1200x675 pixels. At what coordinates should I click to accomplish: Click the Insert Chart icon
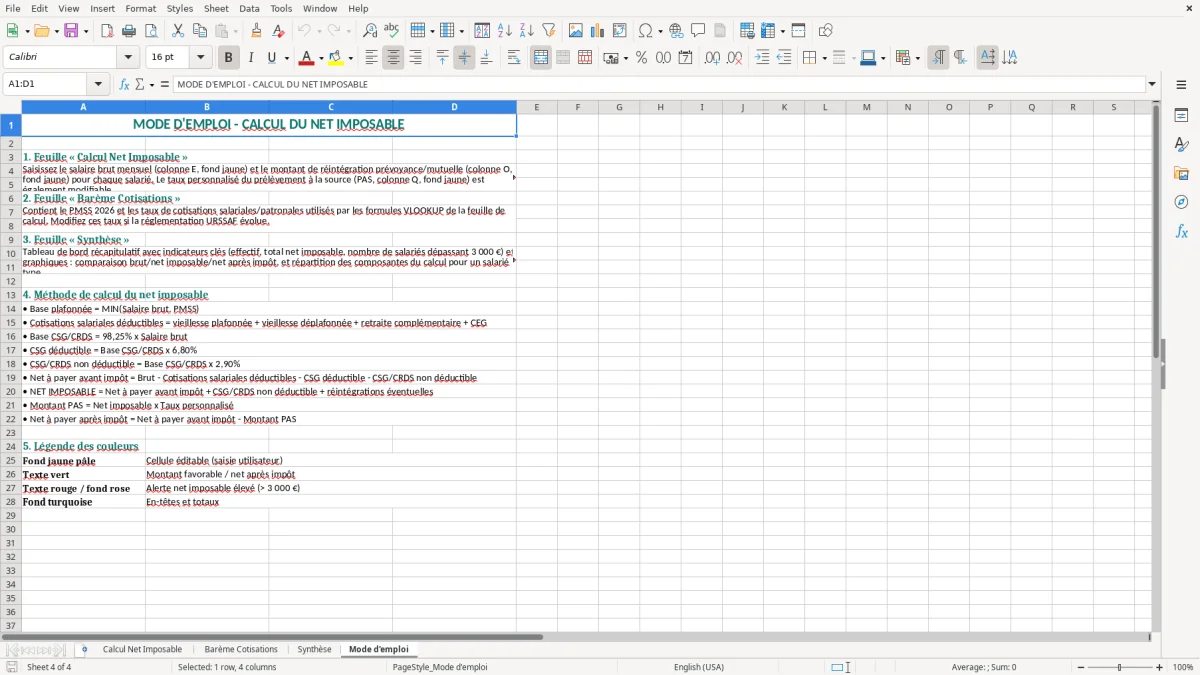pos(598,31)
